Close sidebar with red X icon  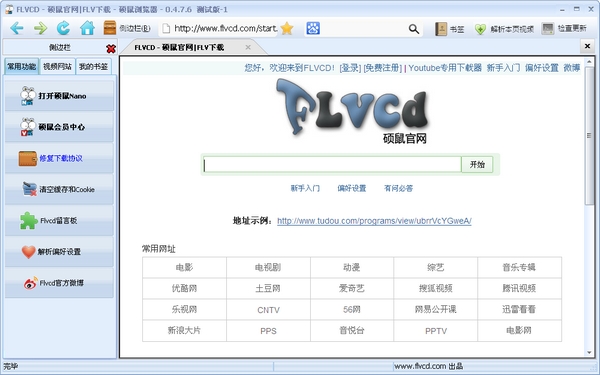111,49
